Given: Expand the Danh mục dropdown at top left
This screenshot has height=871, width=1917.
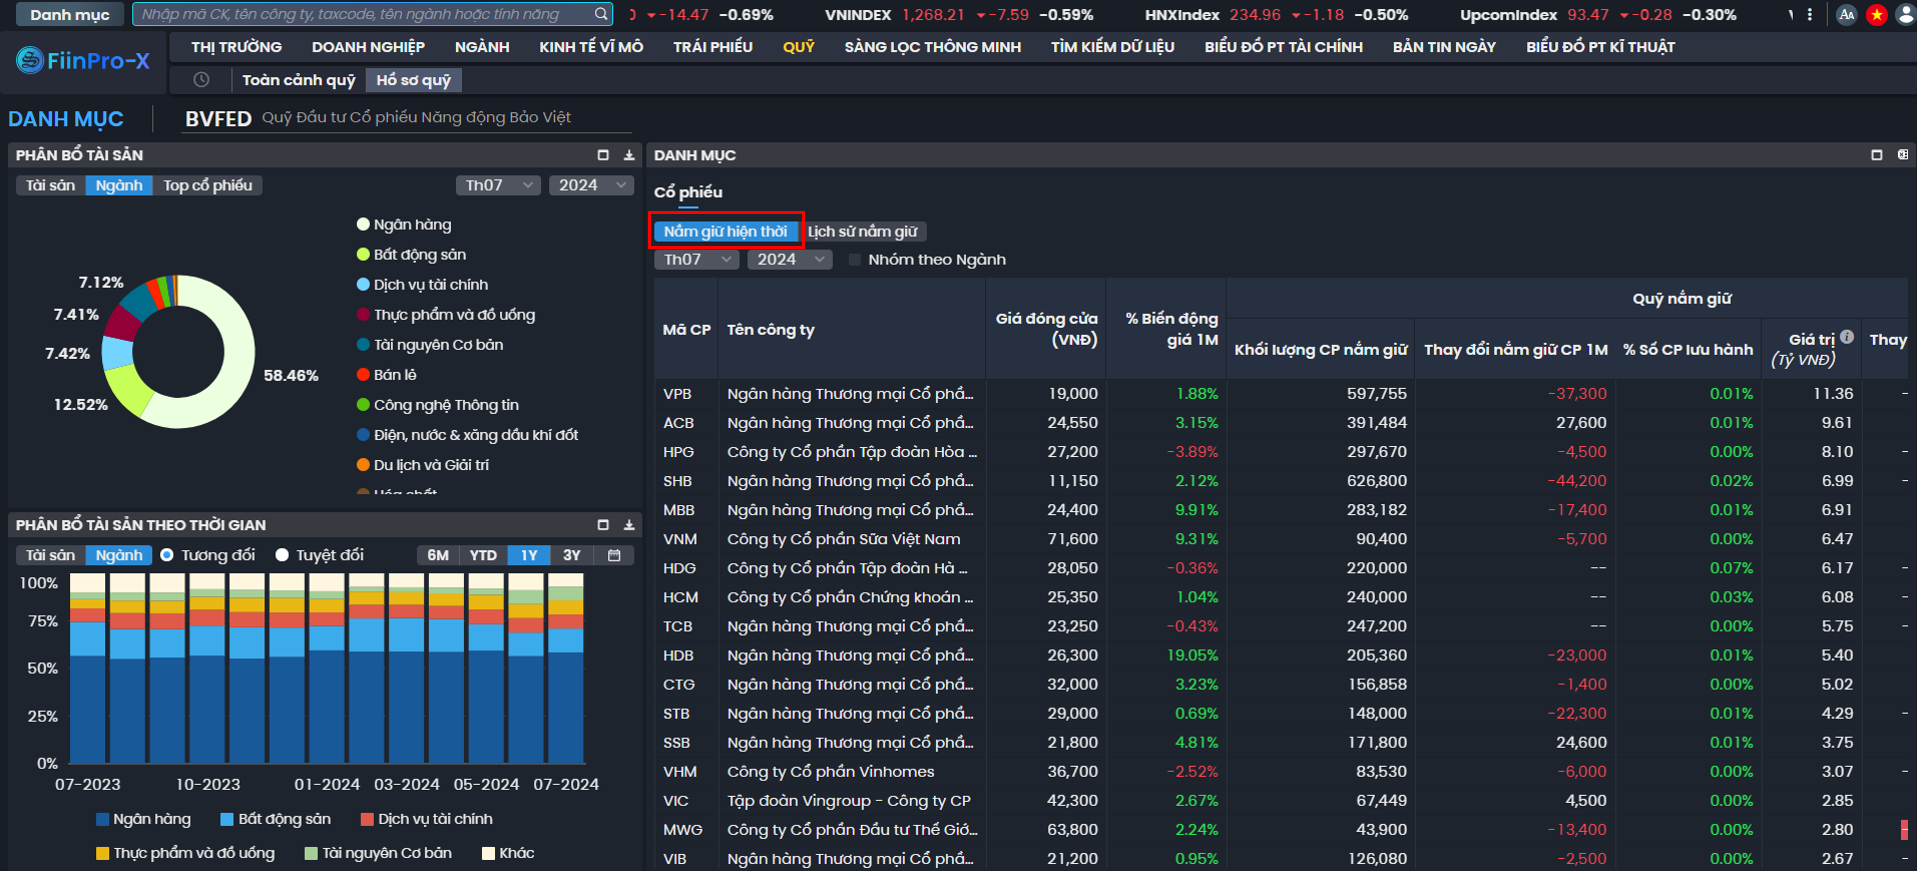Looking at the screenshot, I should pos(69,15).
